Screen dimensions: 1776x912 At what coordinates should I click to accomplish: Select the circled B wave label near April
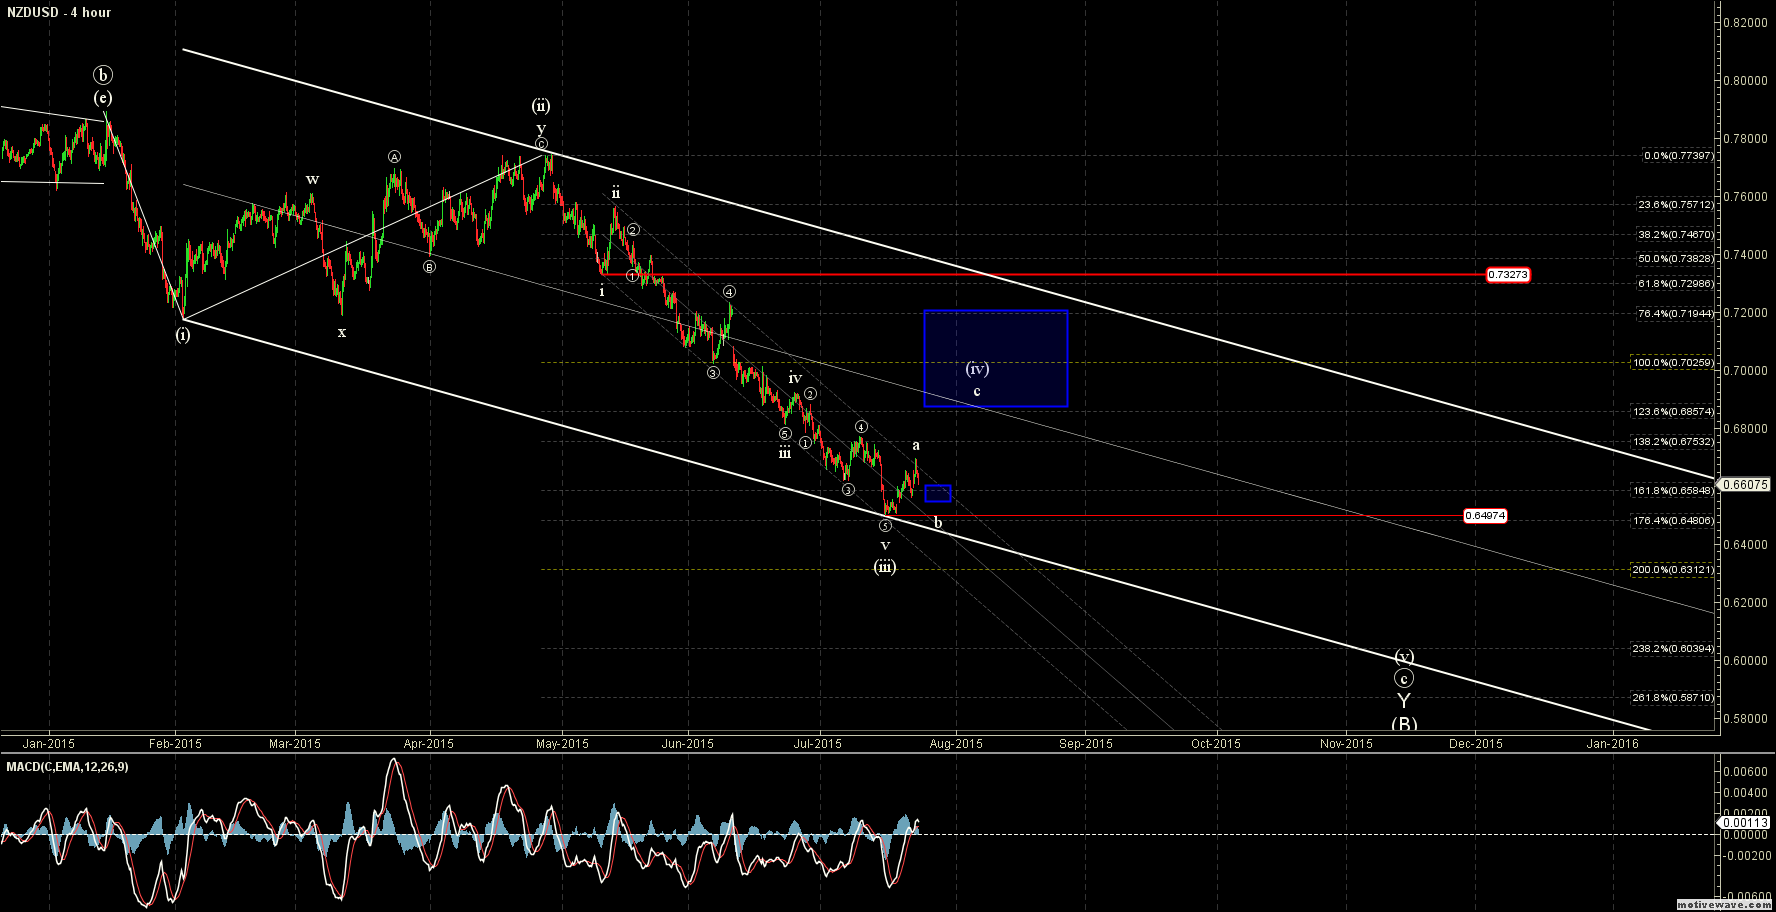429,267
